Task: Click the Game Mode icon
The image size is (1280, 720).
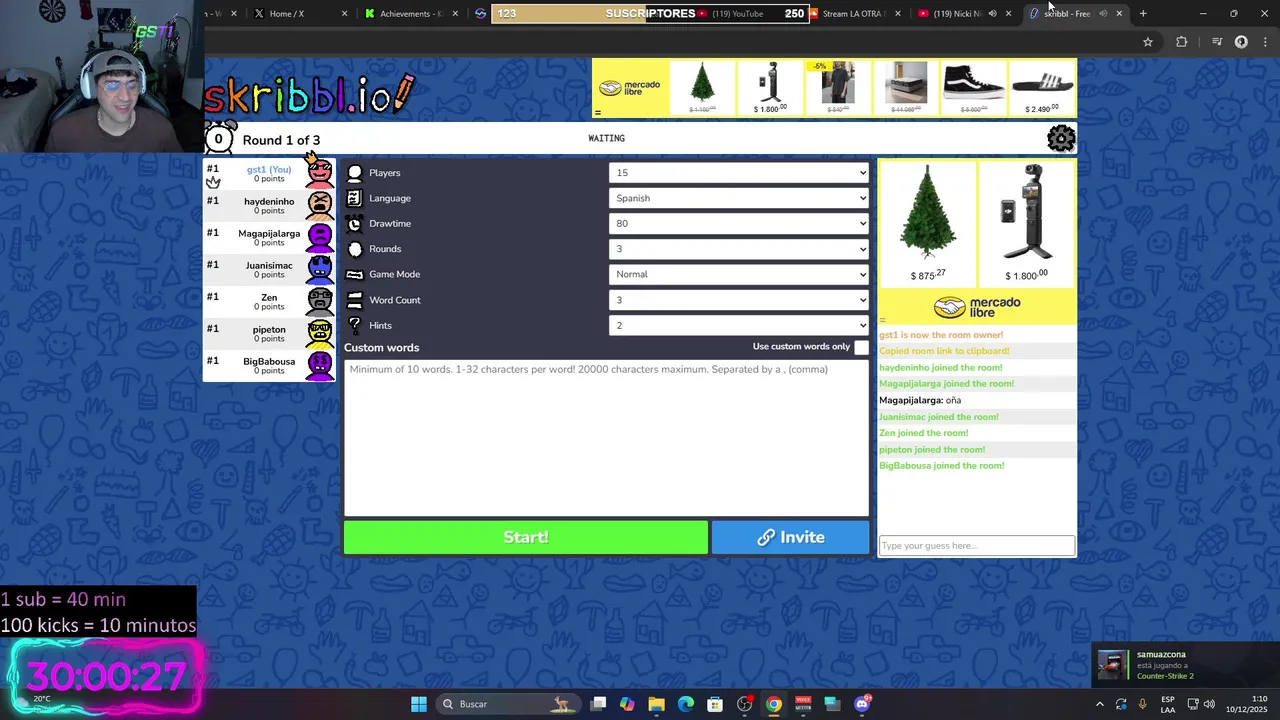Action: point(354,274)
